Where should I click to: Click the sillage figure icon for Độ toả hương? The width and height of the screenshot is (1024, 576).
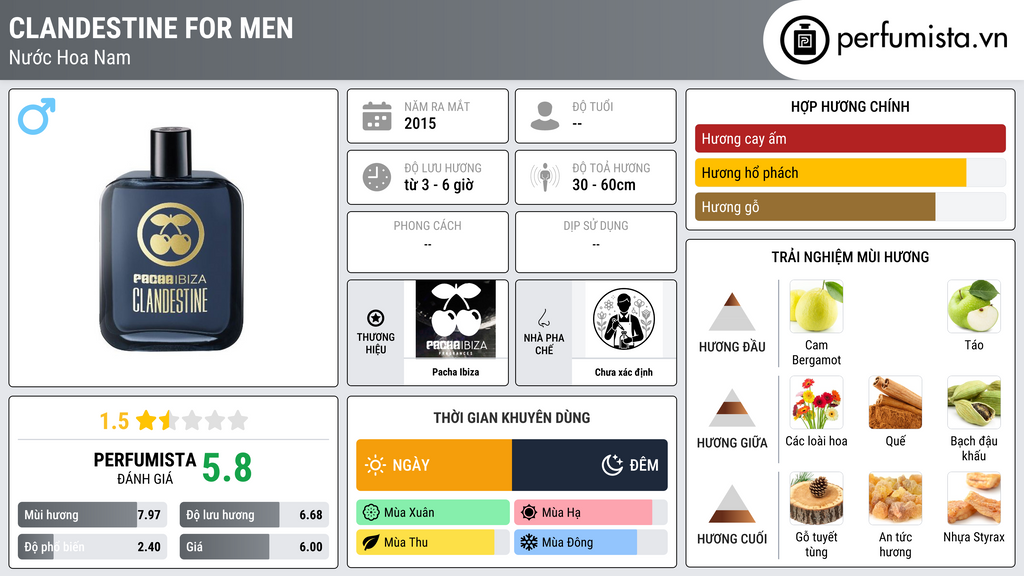545,177
